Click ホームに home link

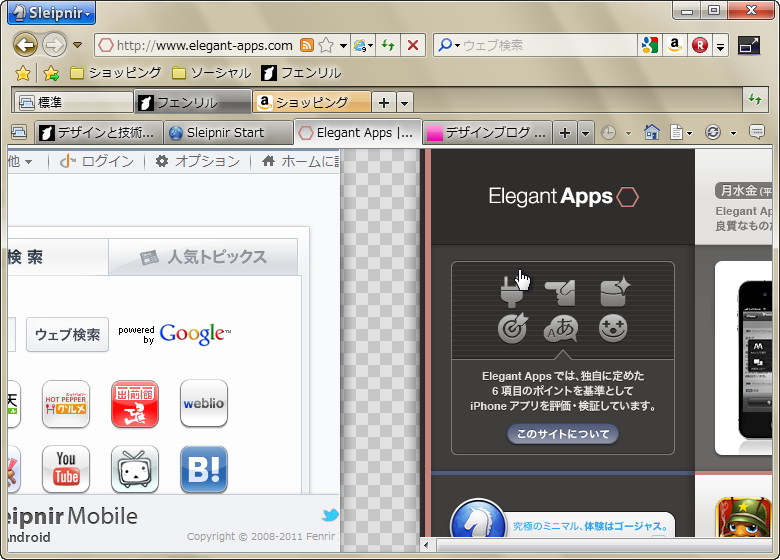point(300,161)
